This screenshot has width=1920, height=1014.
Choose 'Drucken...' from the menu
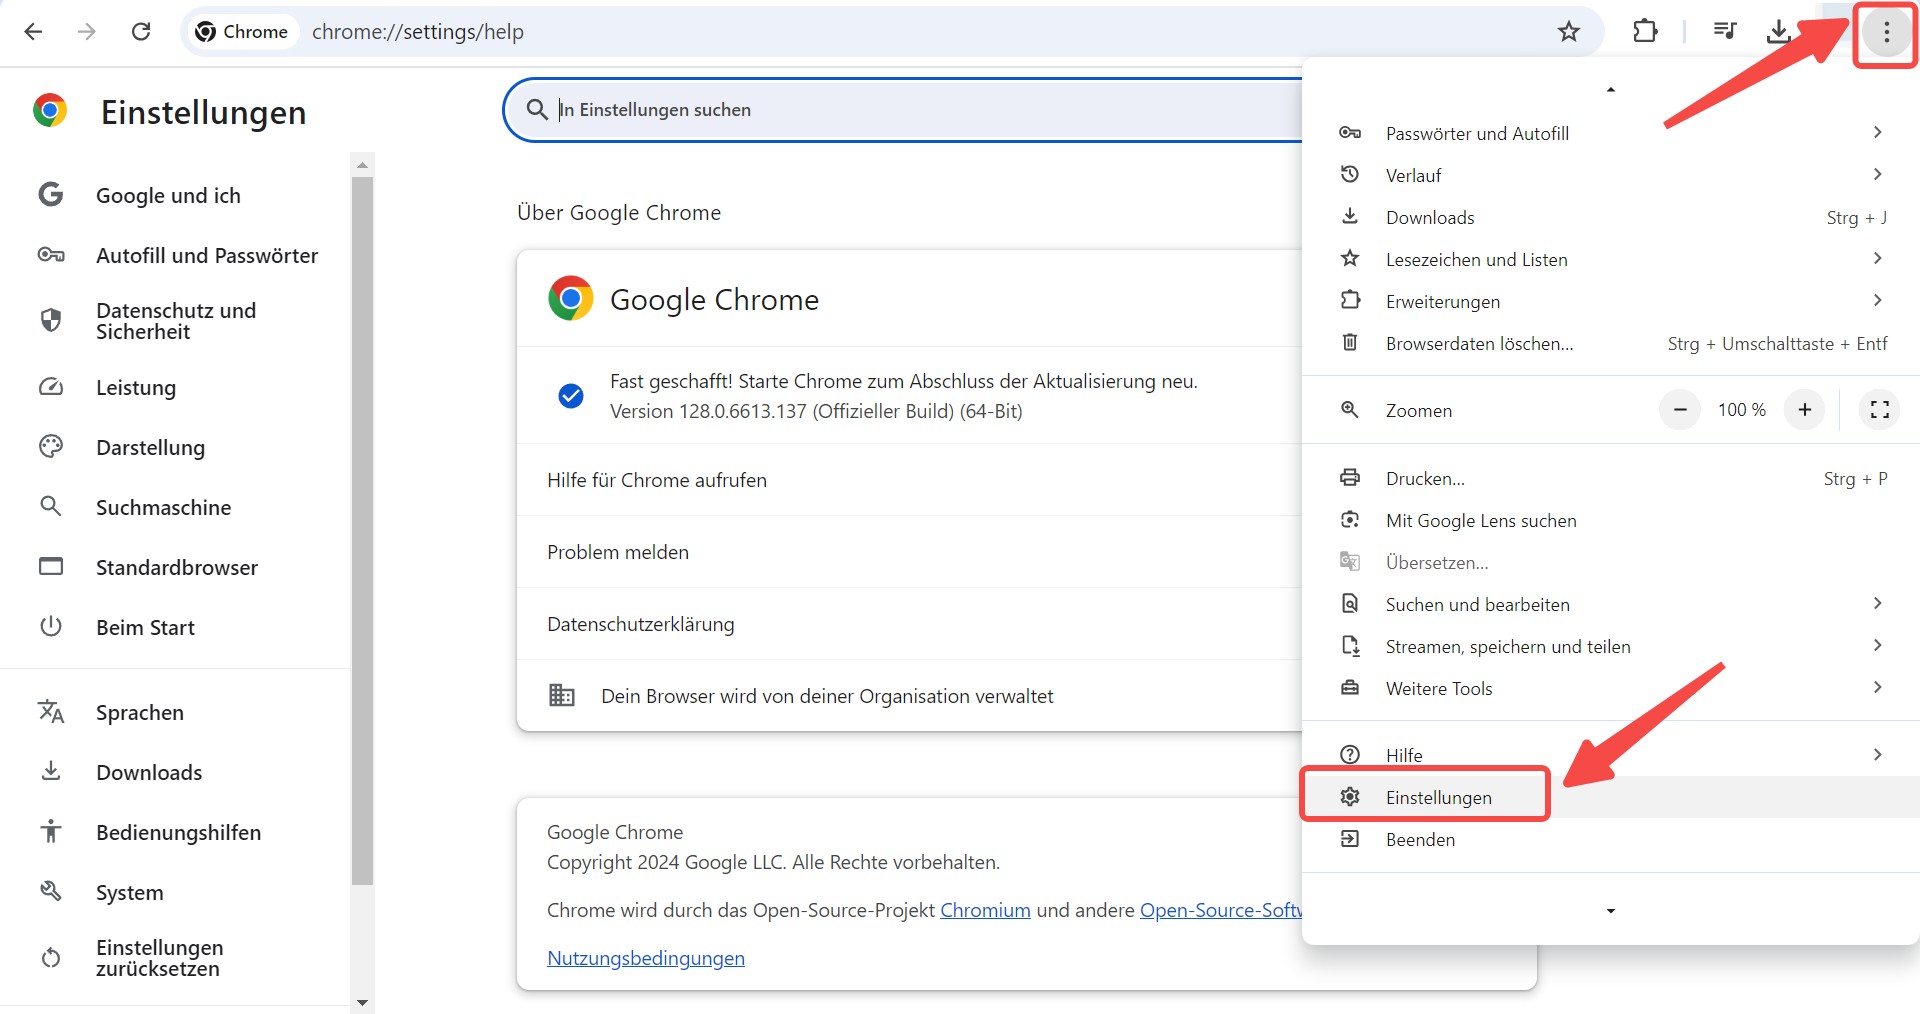(x=1610, y=478)
